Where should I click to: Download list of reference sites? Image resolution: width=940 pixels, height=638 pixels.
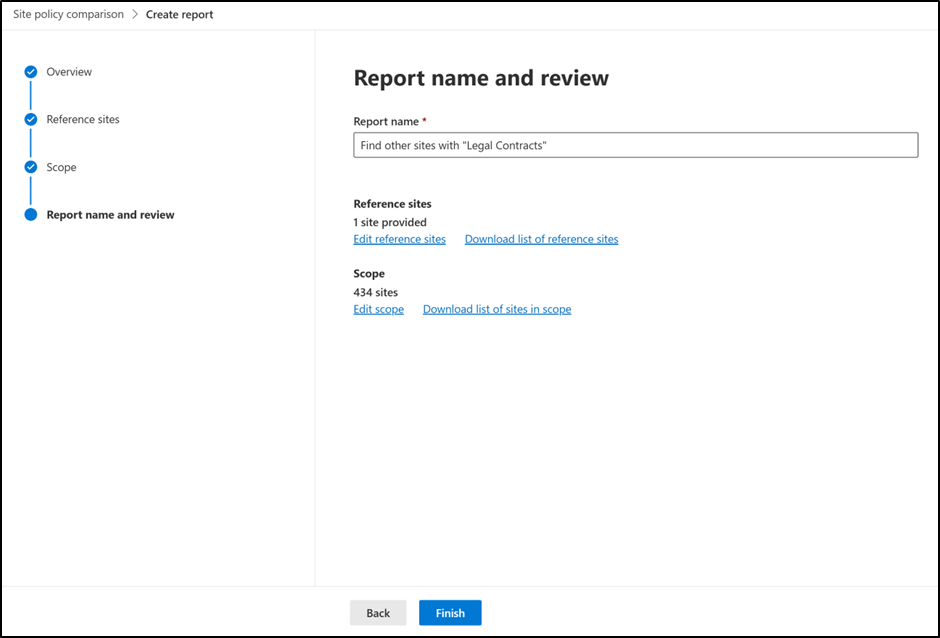[541, 239]
